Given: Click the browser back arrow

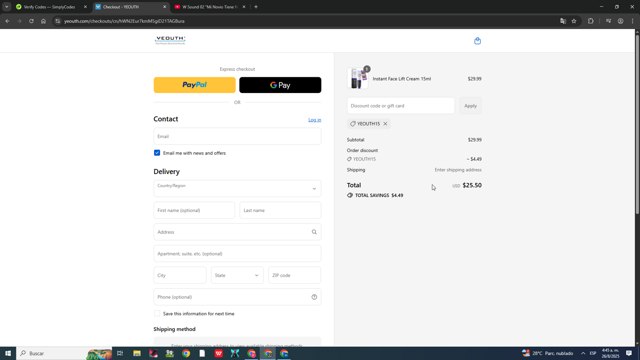Looking at the screenshot, I should 7,21.
